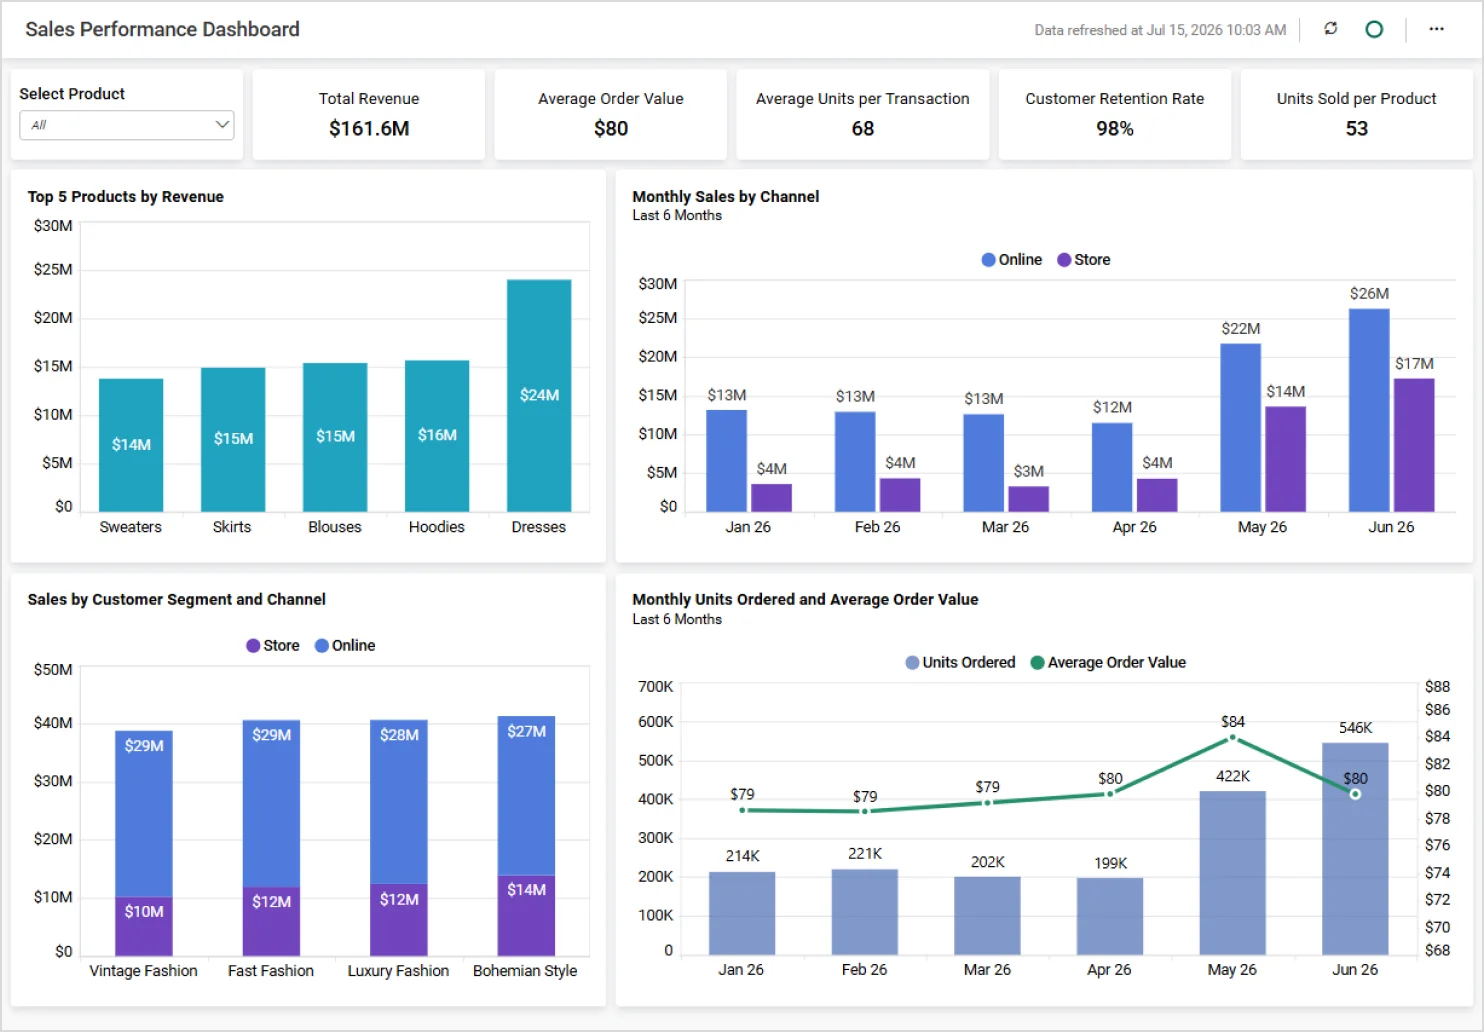The width and height of the screenshot is (1484, 1032).
Task: Click the Units Sold per Product card
Action: tap(1357, 114)
